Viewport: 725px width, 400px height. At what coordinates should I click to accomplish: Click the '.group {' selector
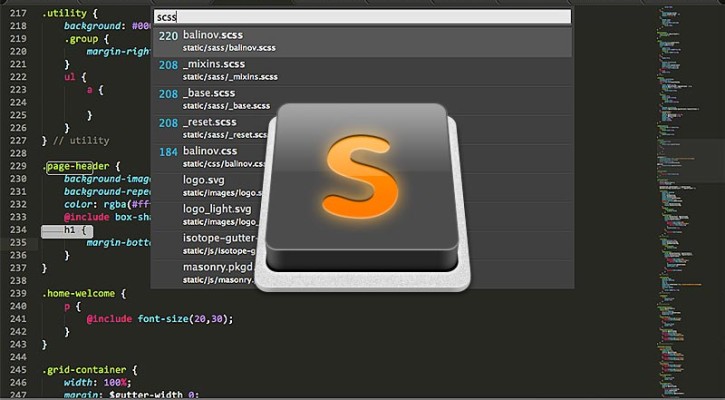(x=86, y=39)
